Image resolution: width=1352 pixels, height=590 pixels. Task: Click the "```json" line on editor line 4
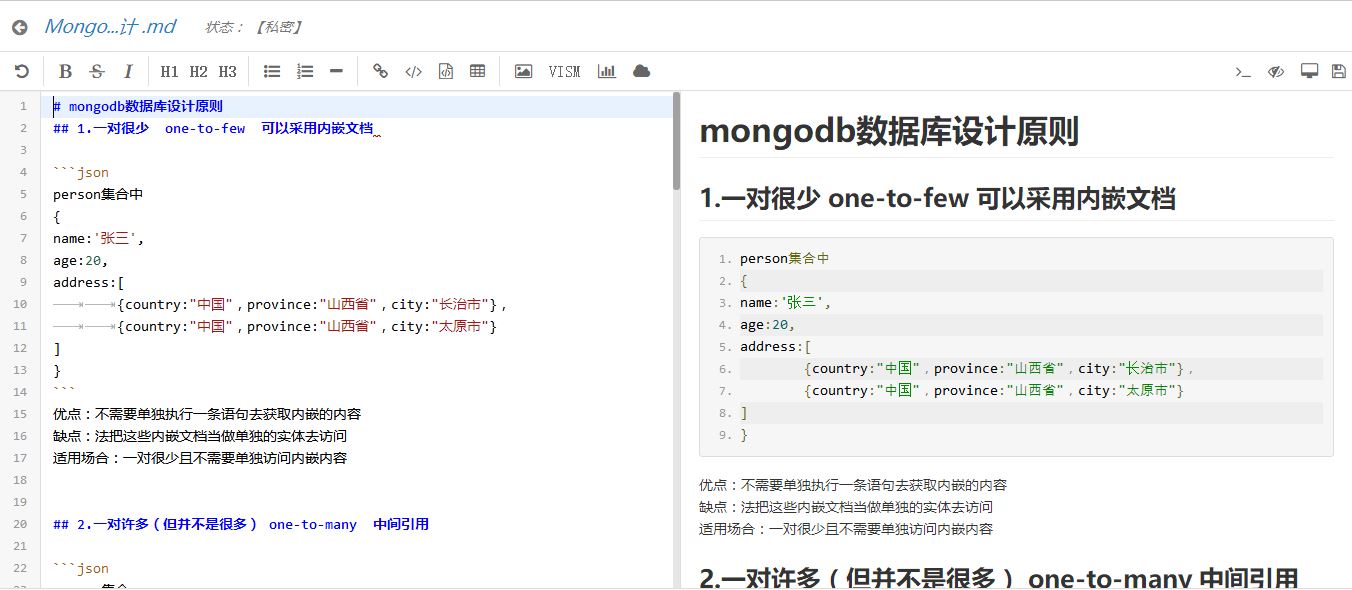pos(81,172)
